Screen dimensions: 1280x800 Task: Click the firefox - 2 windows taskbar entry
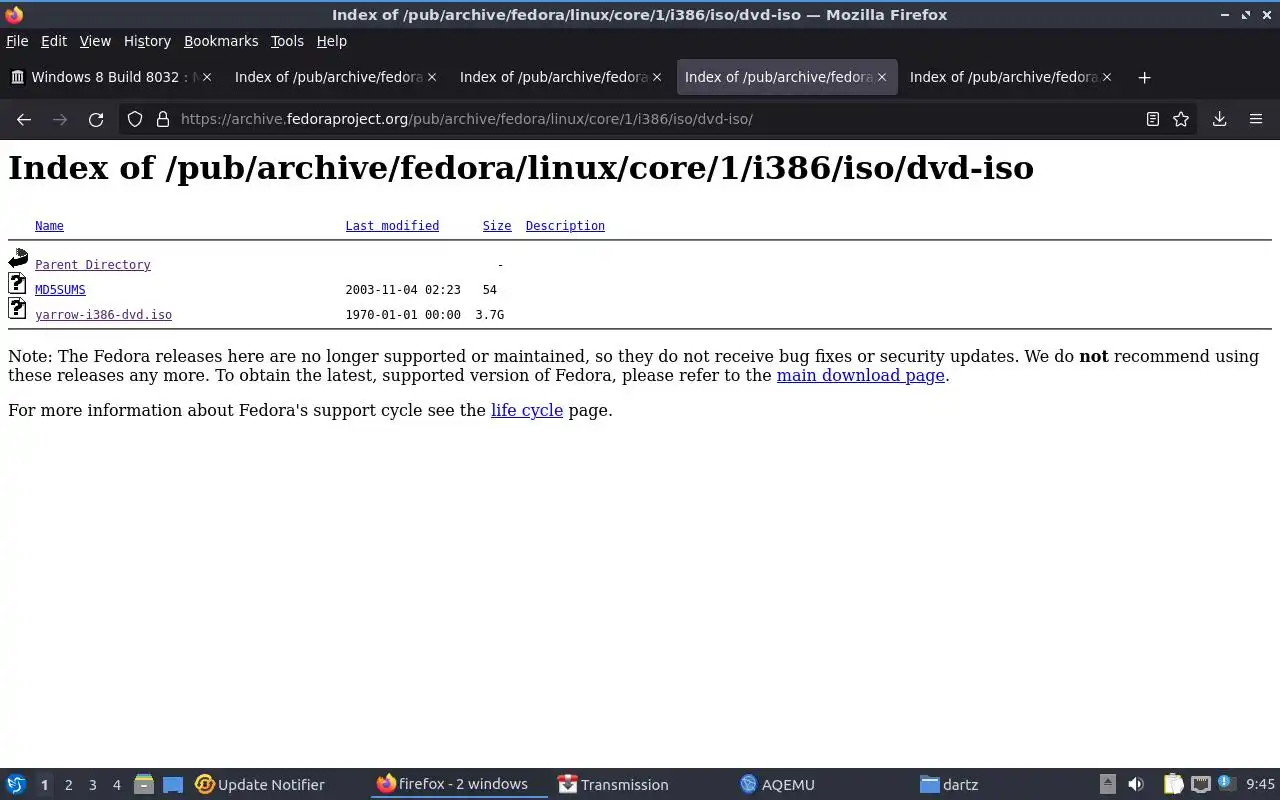pos(460,785)
